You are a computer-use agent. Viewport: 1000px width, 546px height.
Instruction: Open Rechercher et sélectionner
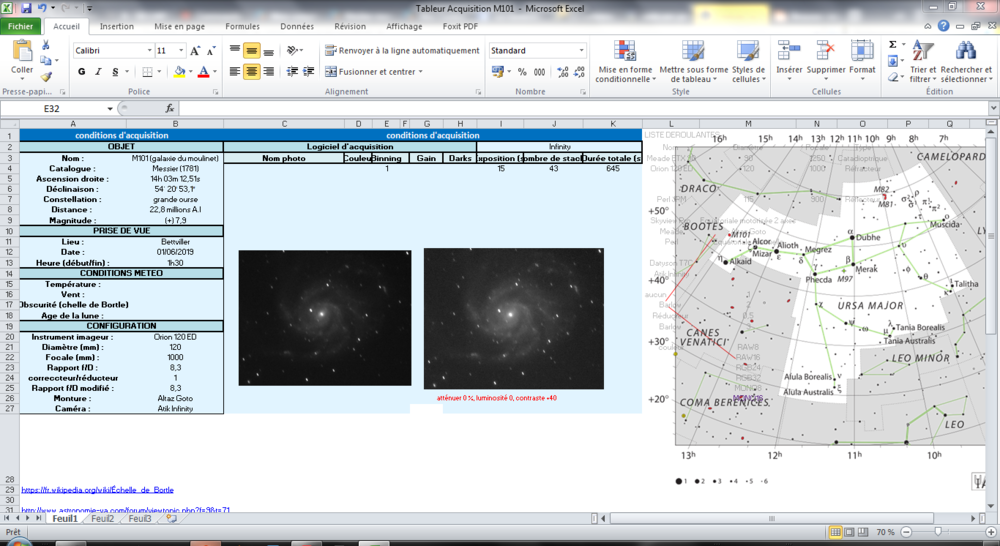966,61
